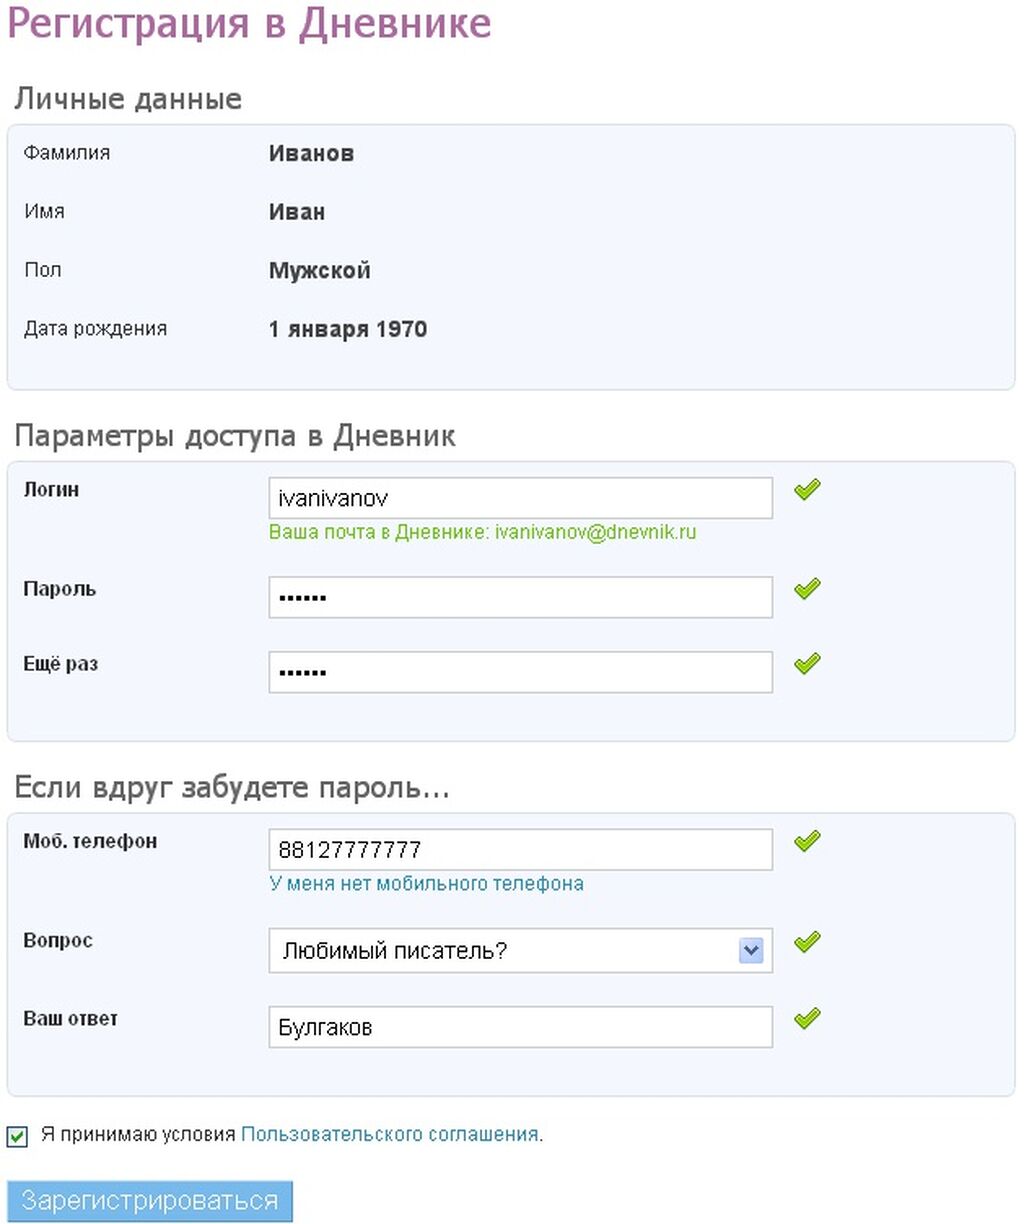Click into the Пароль password field
The width and height of the screenshot is (1024, 1224).
(x=520, y=597)
